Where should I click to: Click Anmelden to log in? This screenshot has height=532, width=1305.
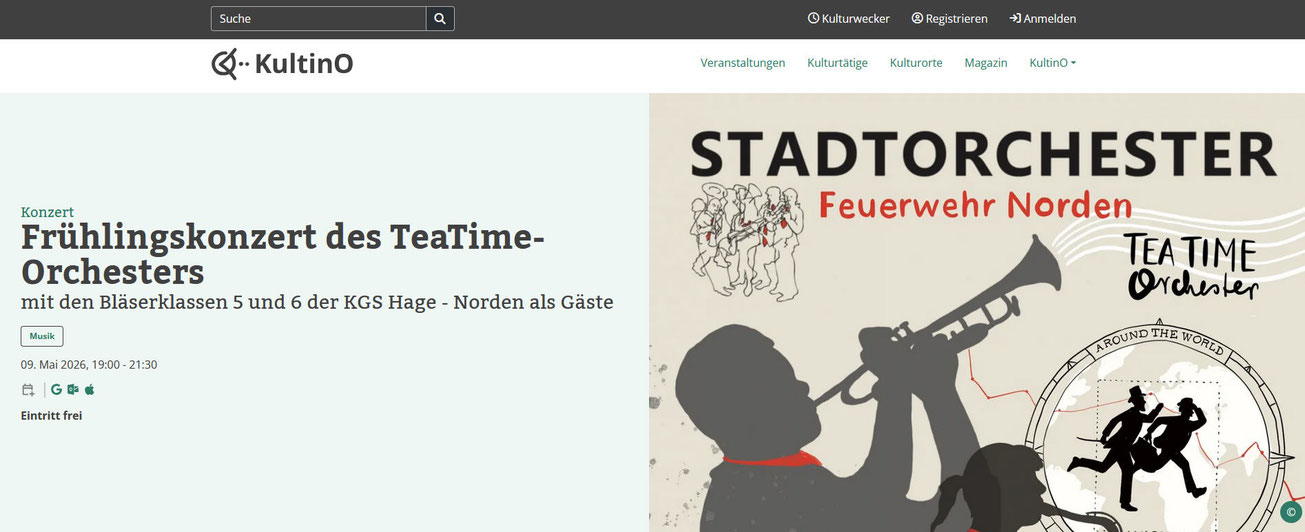(x=1043, y=19)
